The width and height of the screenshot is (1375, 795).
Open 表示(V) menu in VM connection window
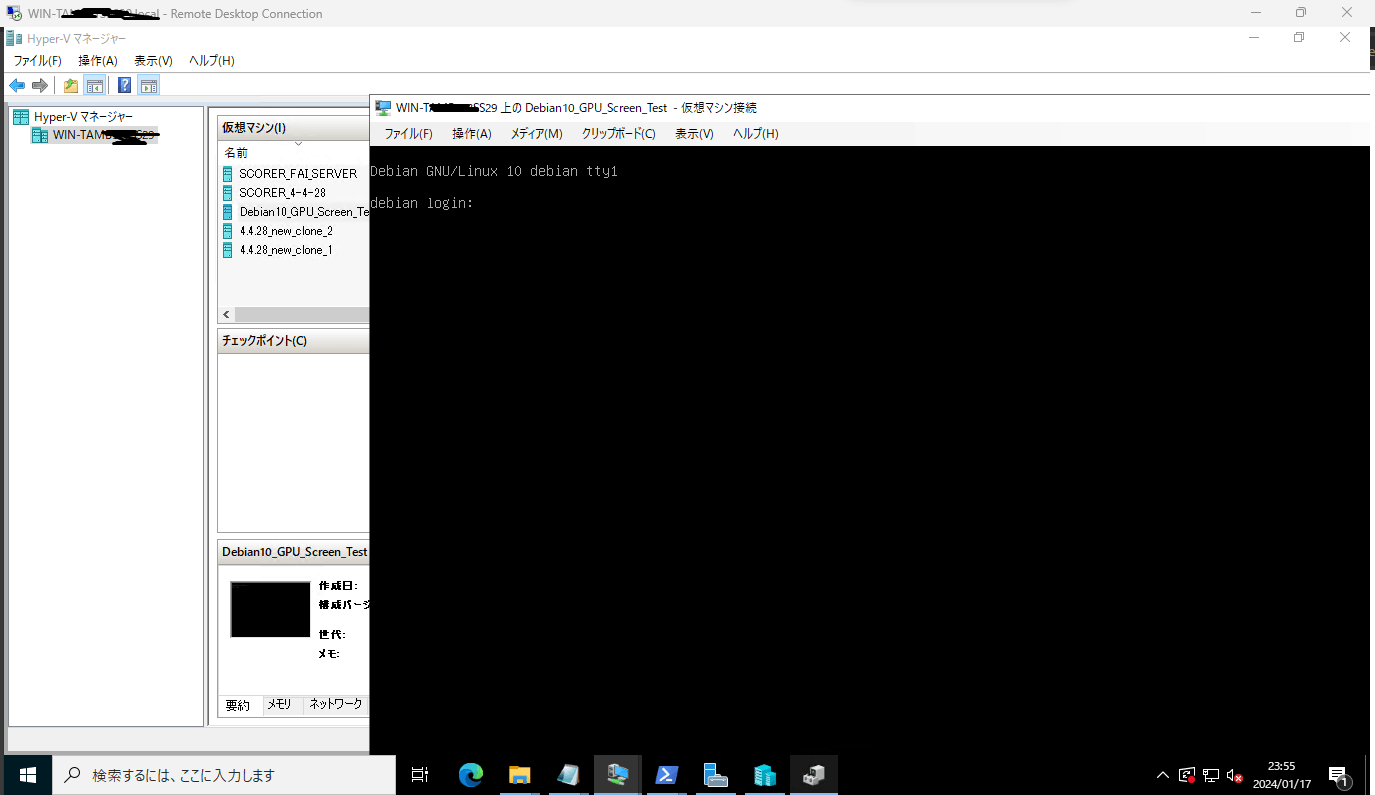coord(694,134)
